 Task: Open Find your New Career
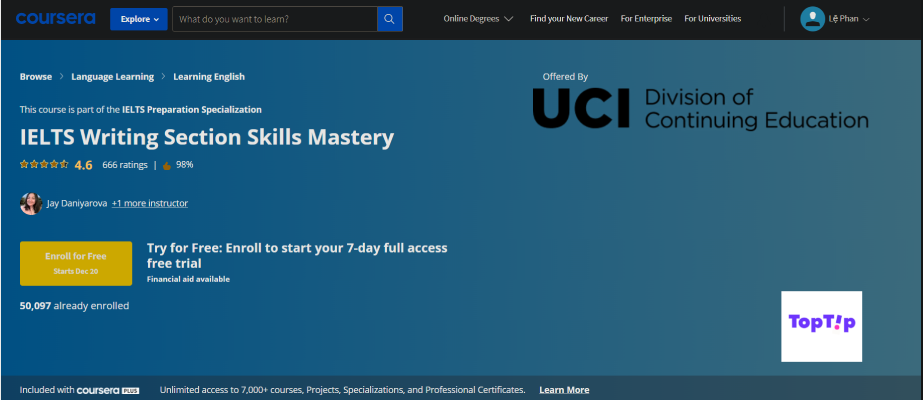click(x=569, y=19)
